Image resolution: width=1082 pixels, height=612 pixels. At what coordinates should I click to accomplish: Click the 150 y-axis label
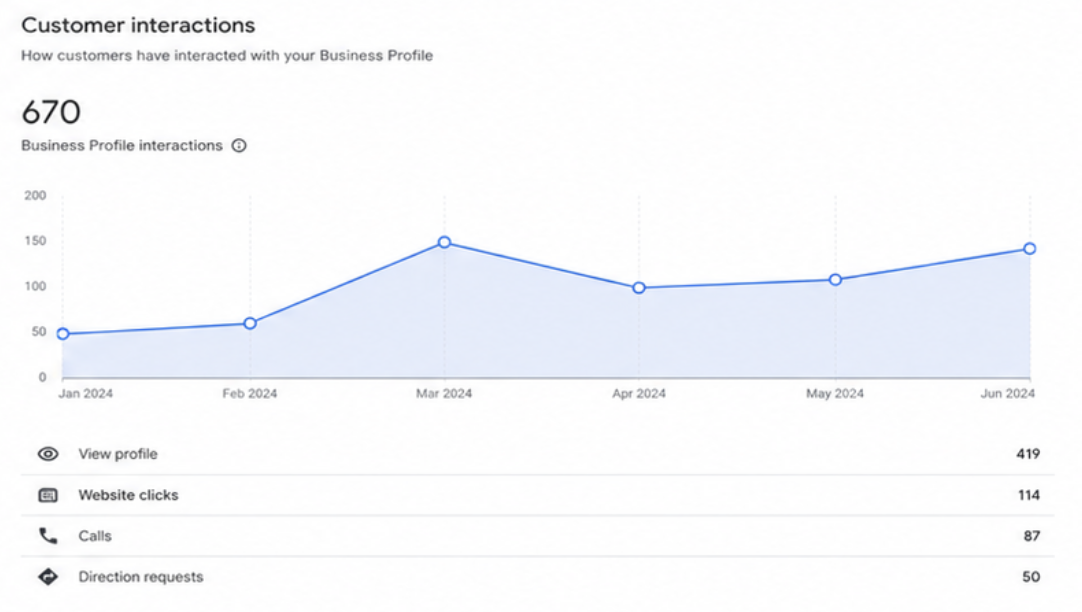click(x=35, y=241)
